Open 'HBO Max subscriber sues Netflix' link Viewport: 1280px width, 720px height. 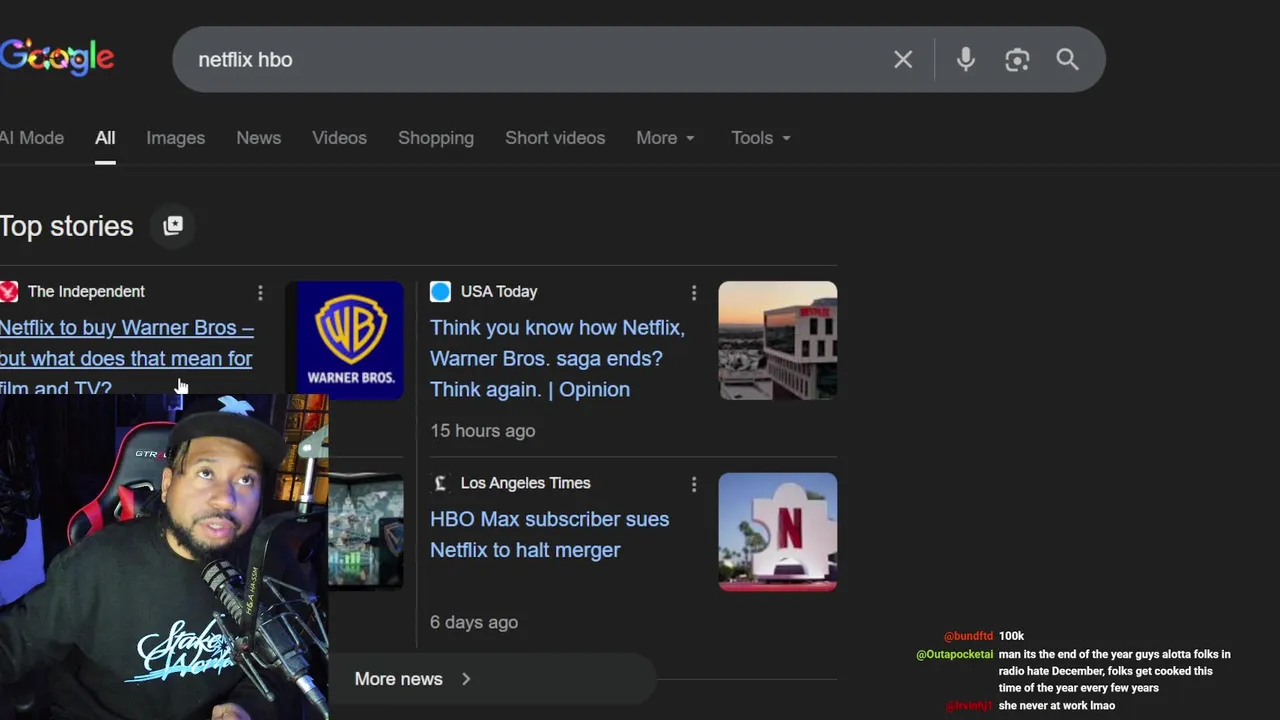549,534
